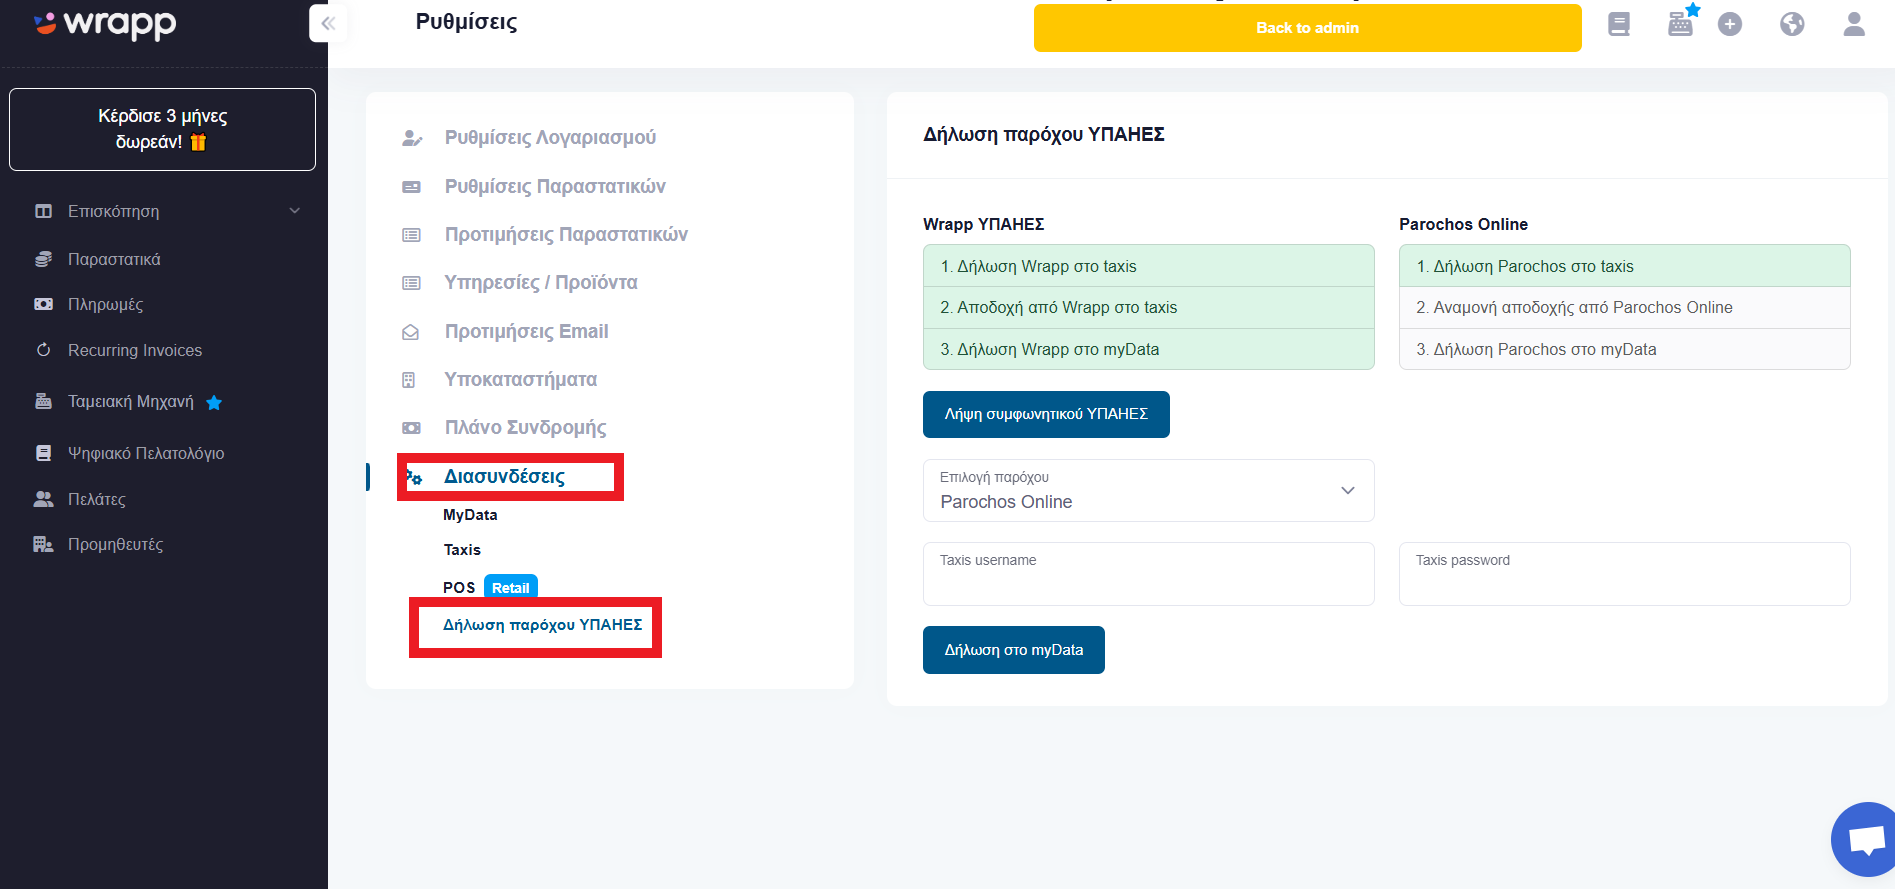Open Πλάνο Συνδρομής settings
1895x889 pixels.
coord(526,427)
